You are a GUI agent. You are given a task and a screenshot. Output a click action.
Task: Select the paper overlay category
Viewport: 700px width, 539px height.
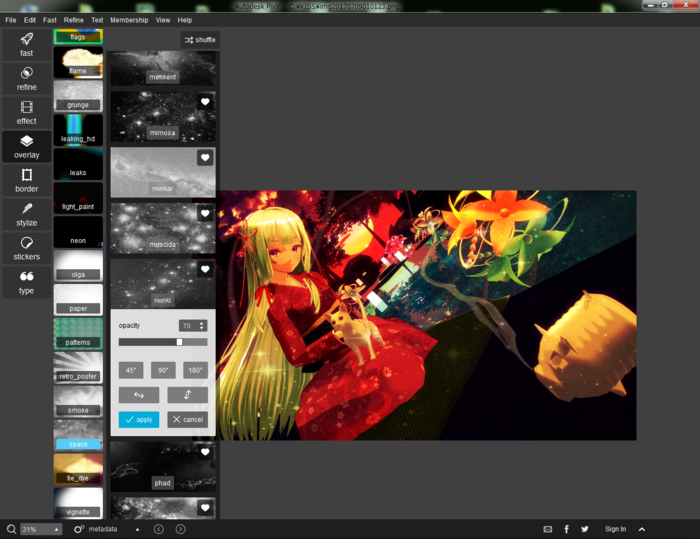(78, 300)
